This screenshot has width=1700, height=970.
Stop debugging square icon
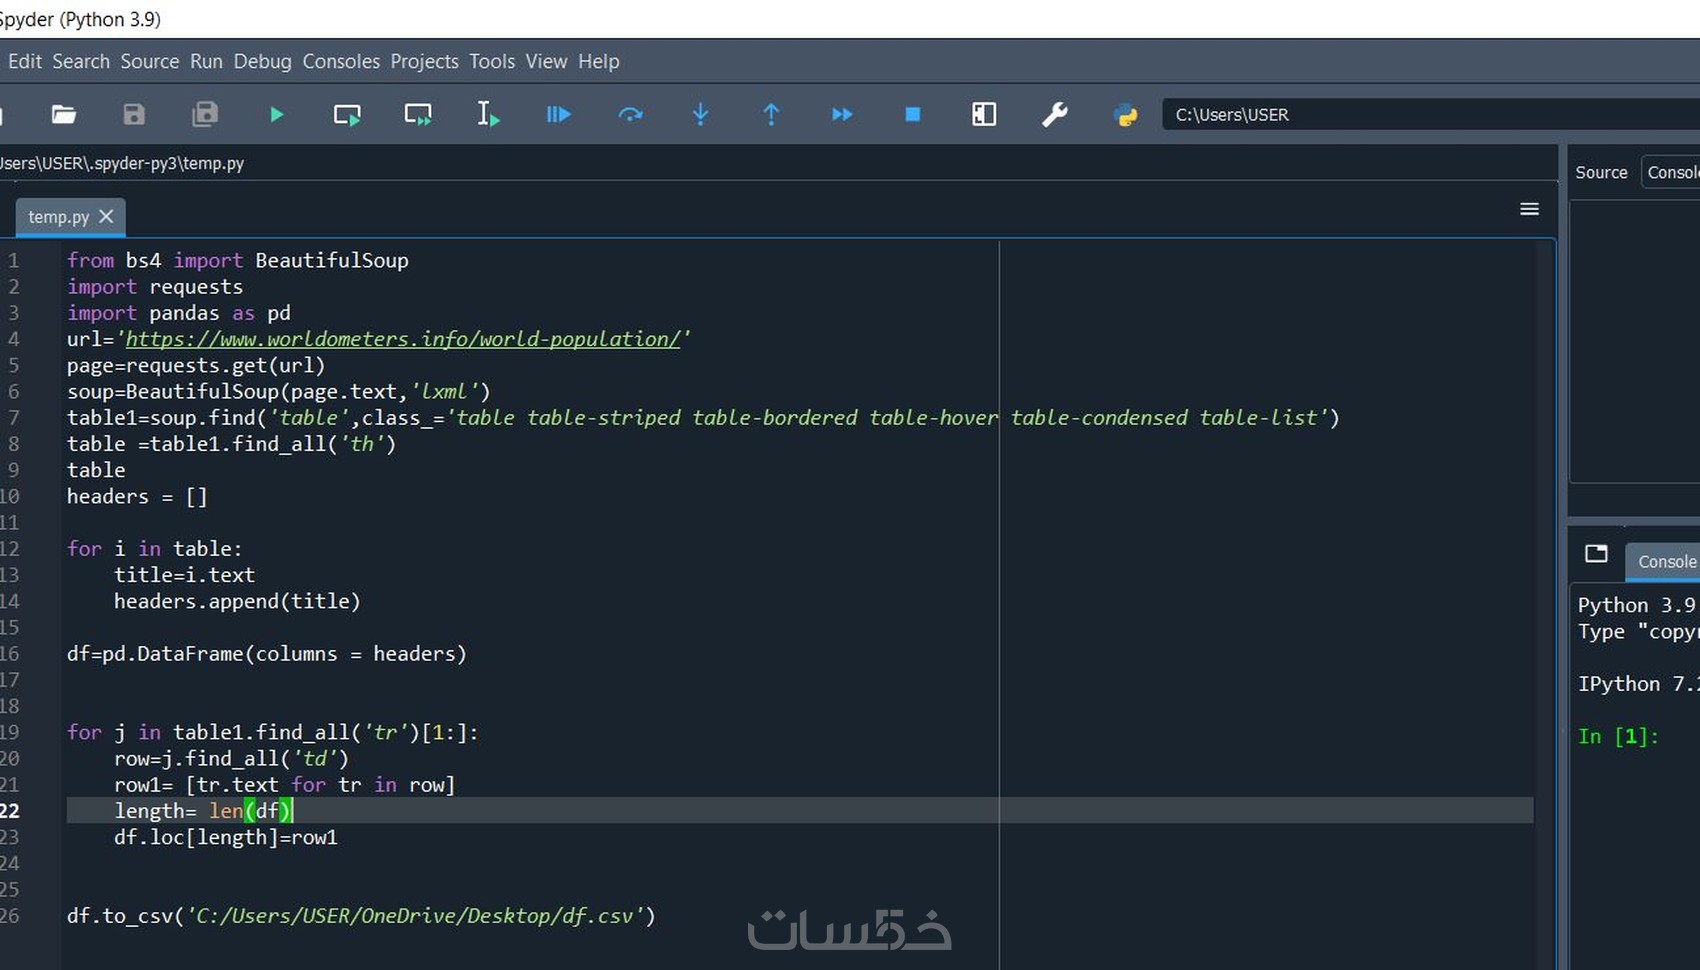pyautogui.click(x=913, y=115)
